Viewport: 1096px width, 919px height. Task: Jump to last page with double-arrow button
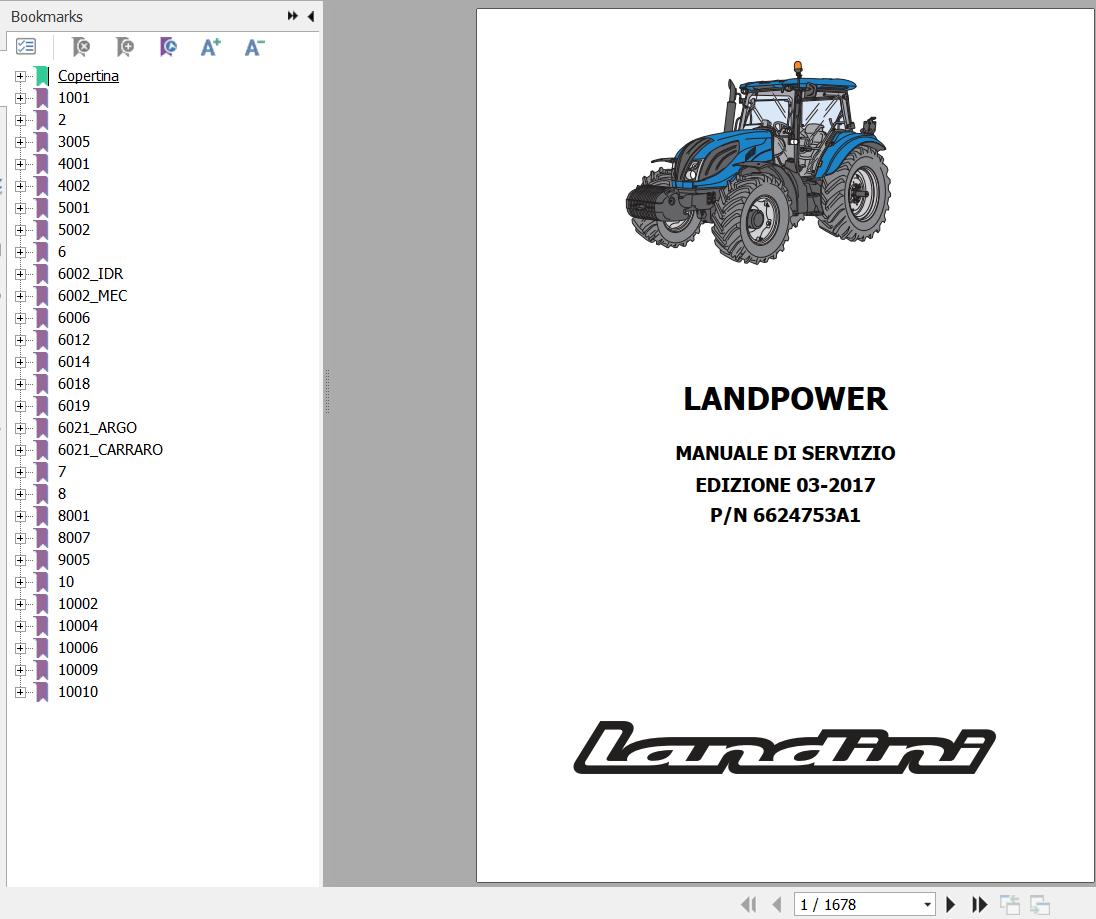coord(977,903)
